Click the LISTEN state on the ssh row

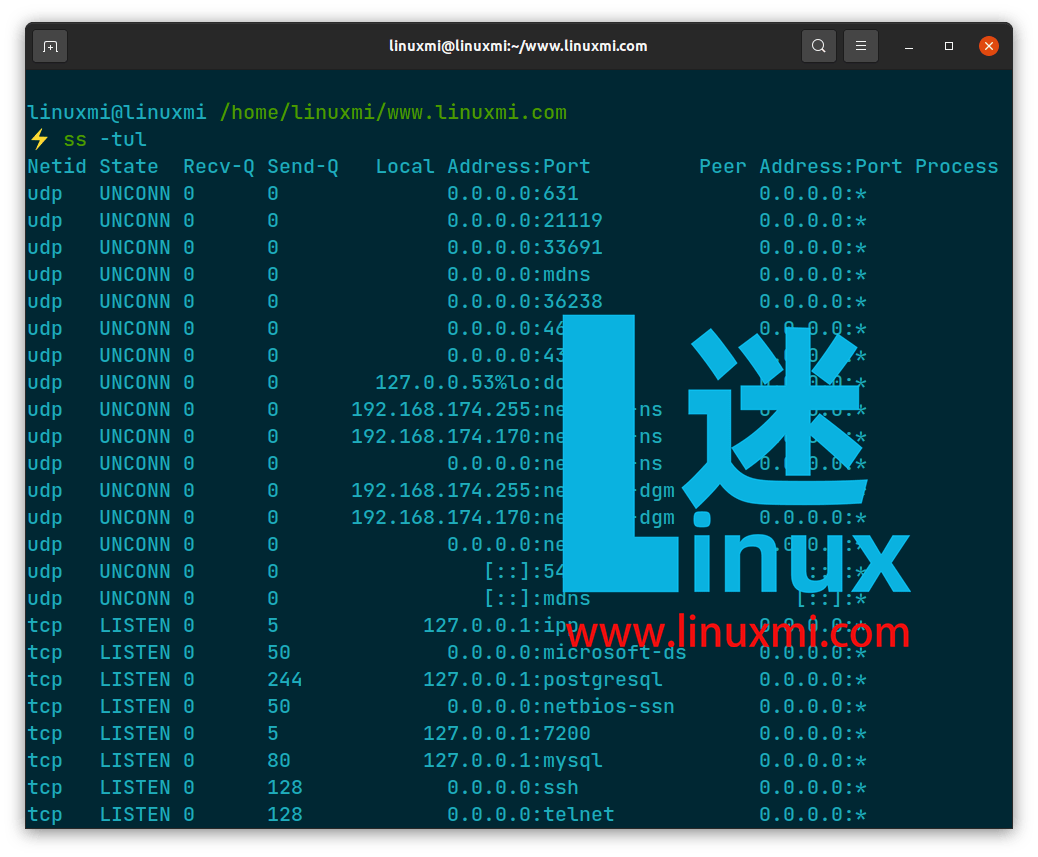(135, 788)
